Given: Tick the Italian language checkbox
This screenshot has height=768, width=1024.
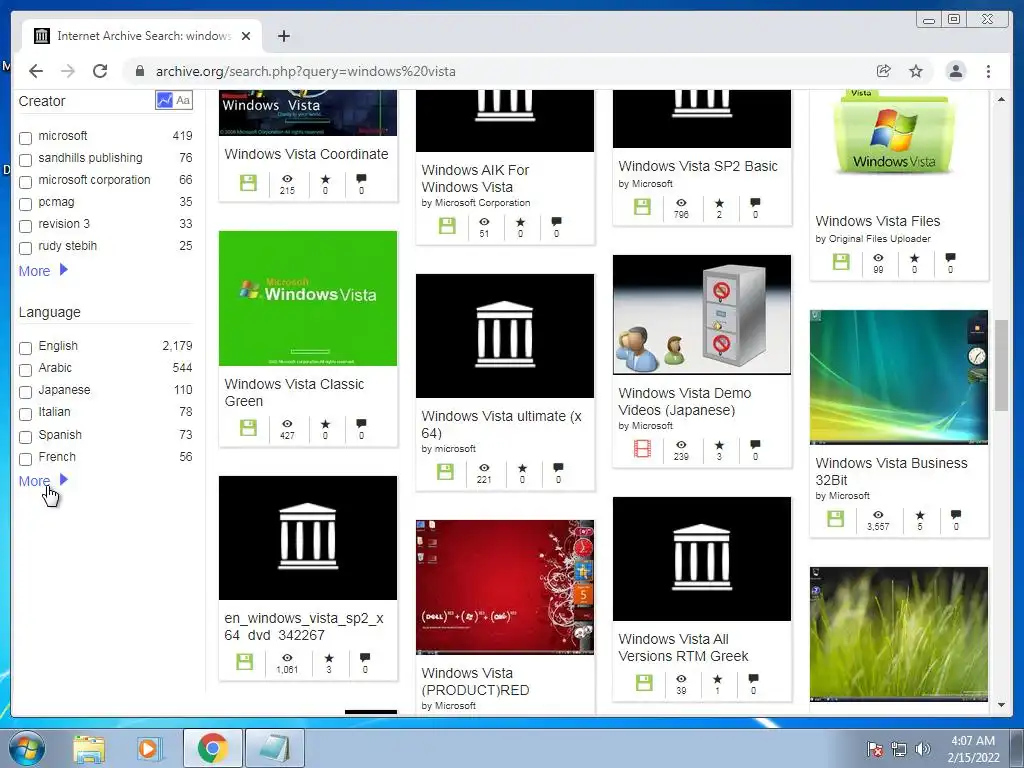Looking at the screenshot, I should click(x=25, y=414).
